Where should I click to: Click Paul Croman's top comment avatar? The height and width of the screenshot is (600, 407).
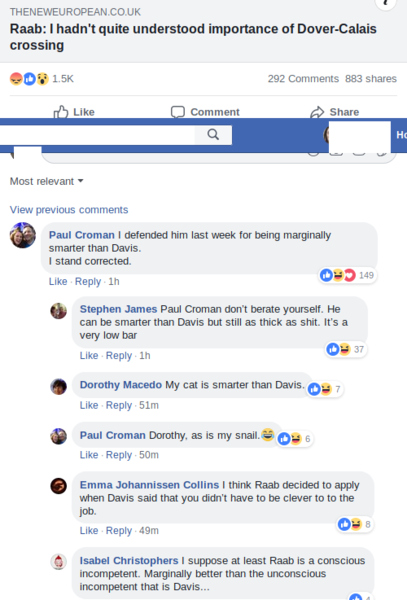pos(23,235)
